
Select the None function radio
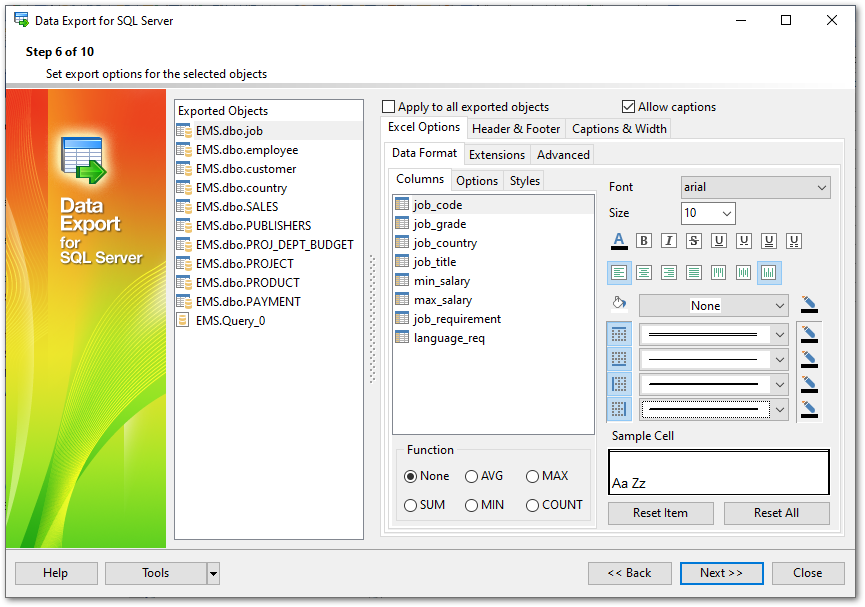pyautogui.click(x=410, y=476)
